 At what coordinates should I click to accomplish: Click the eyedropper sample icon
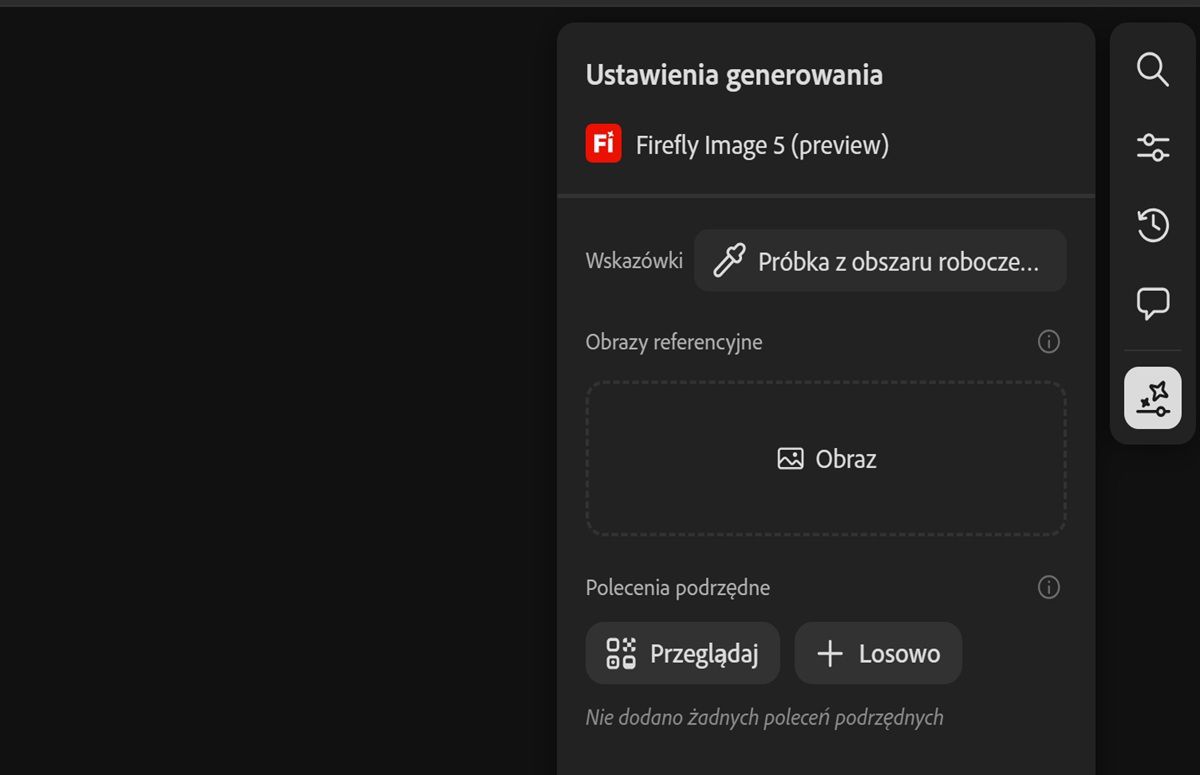(728, 261)
